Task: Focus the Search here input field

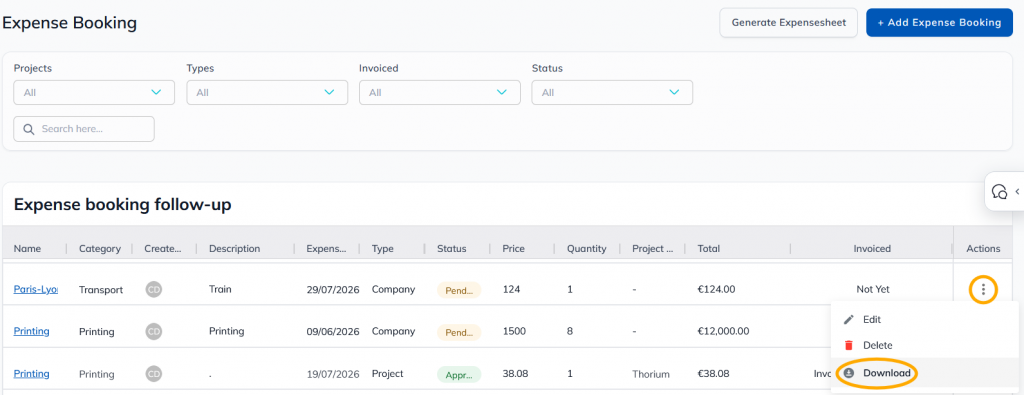Action: pos(84,129)
